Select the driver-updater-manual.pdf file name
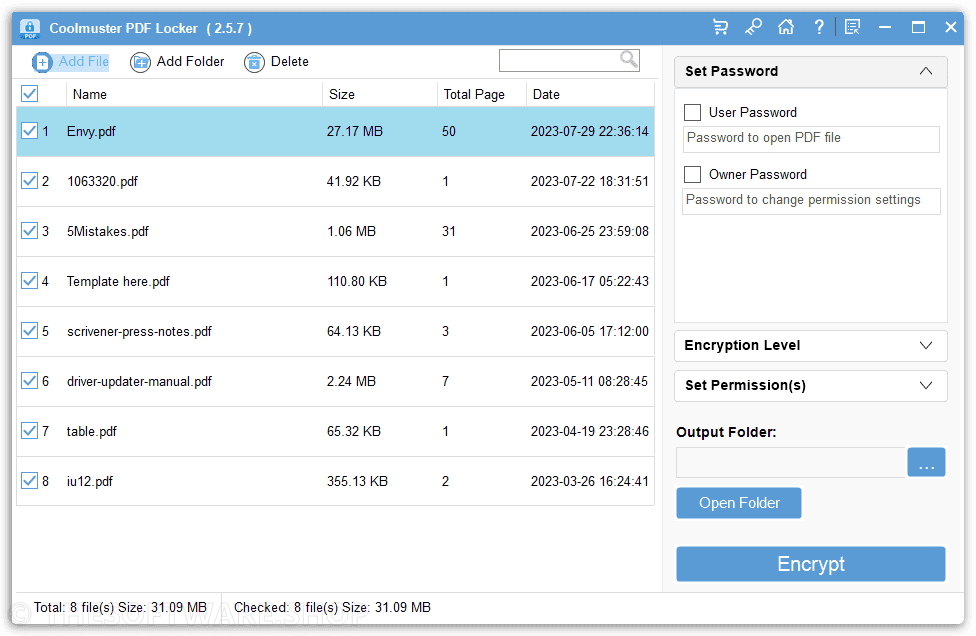This screenshot has width=976, height=636. point(139,381)
